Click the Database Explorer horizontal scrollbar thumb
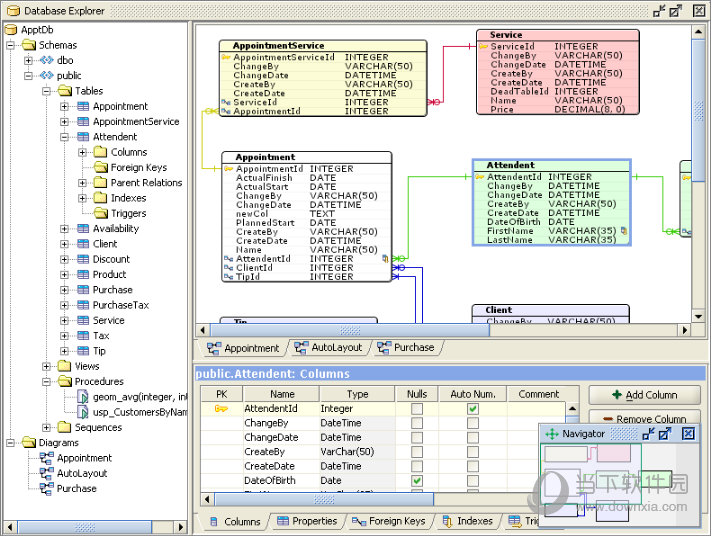The height and width of the screenshot is (536, 712). 85,527
